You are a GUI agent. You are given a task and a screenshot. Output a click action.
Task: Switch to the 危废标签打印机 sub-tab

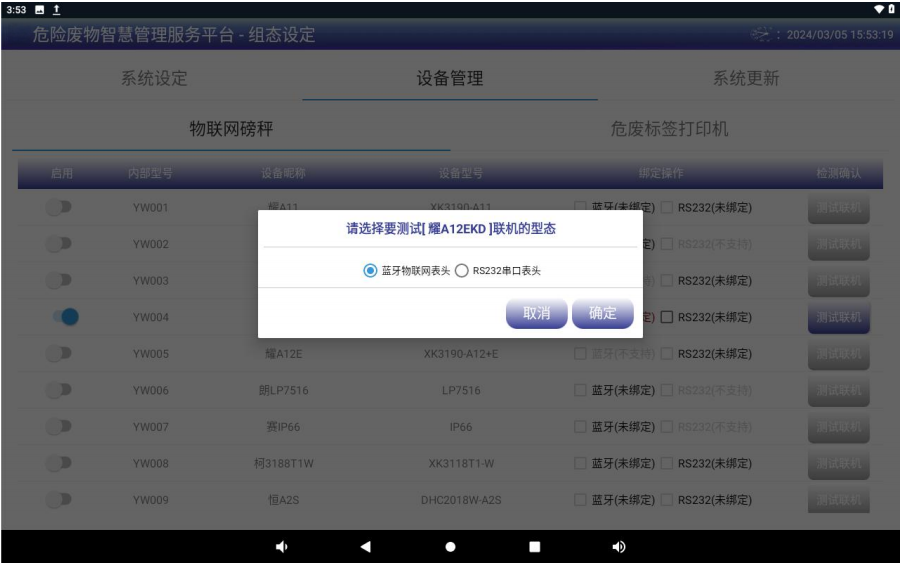[x=669, y=129]
